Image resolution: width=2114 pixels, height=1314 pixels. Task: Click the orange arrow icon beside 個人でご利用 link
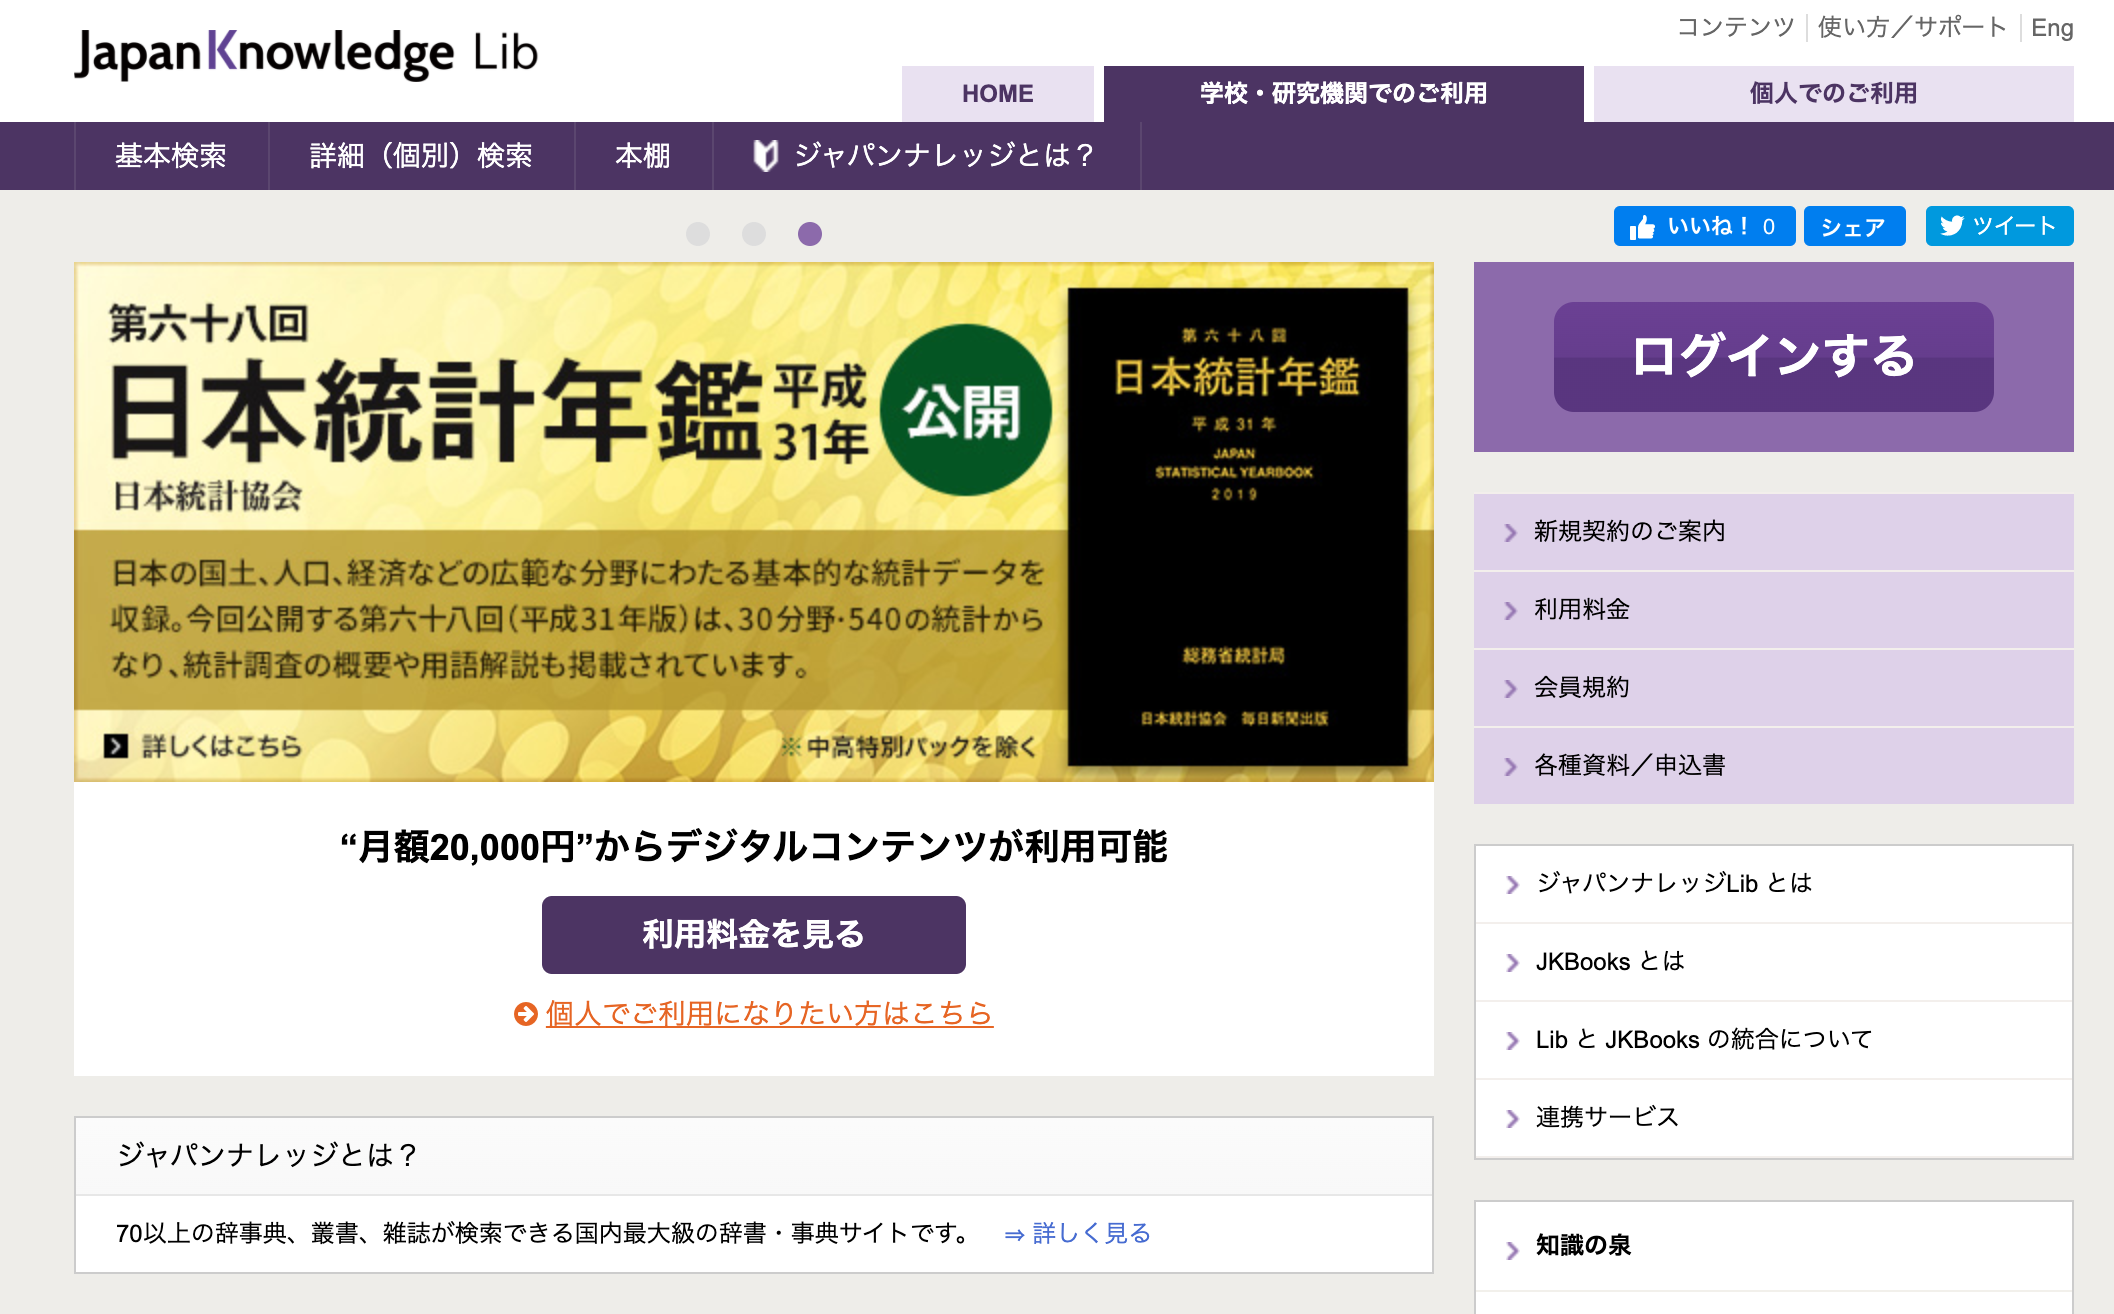point(526,1014)
